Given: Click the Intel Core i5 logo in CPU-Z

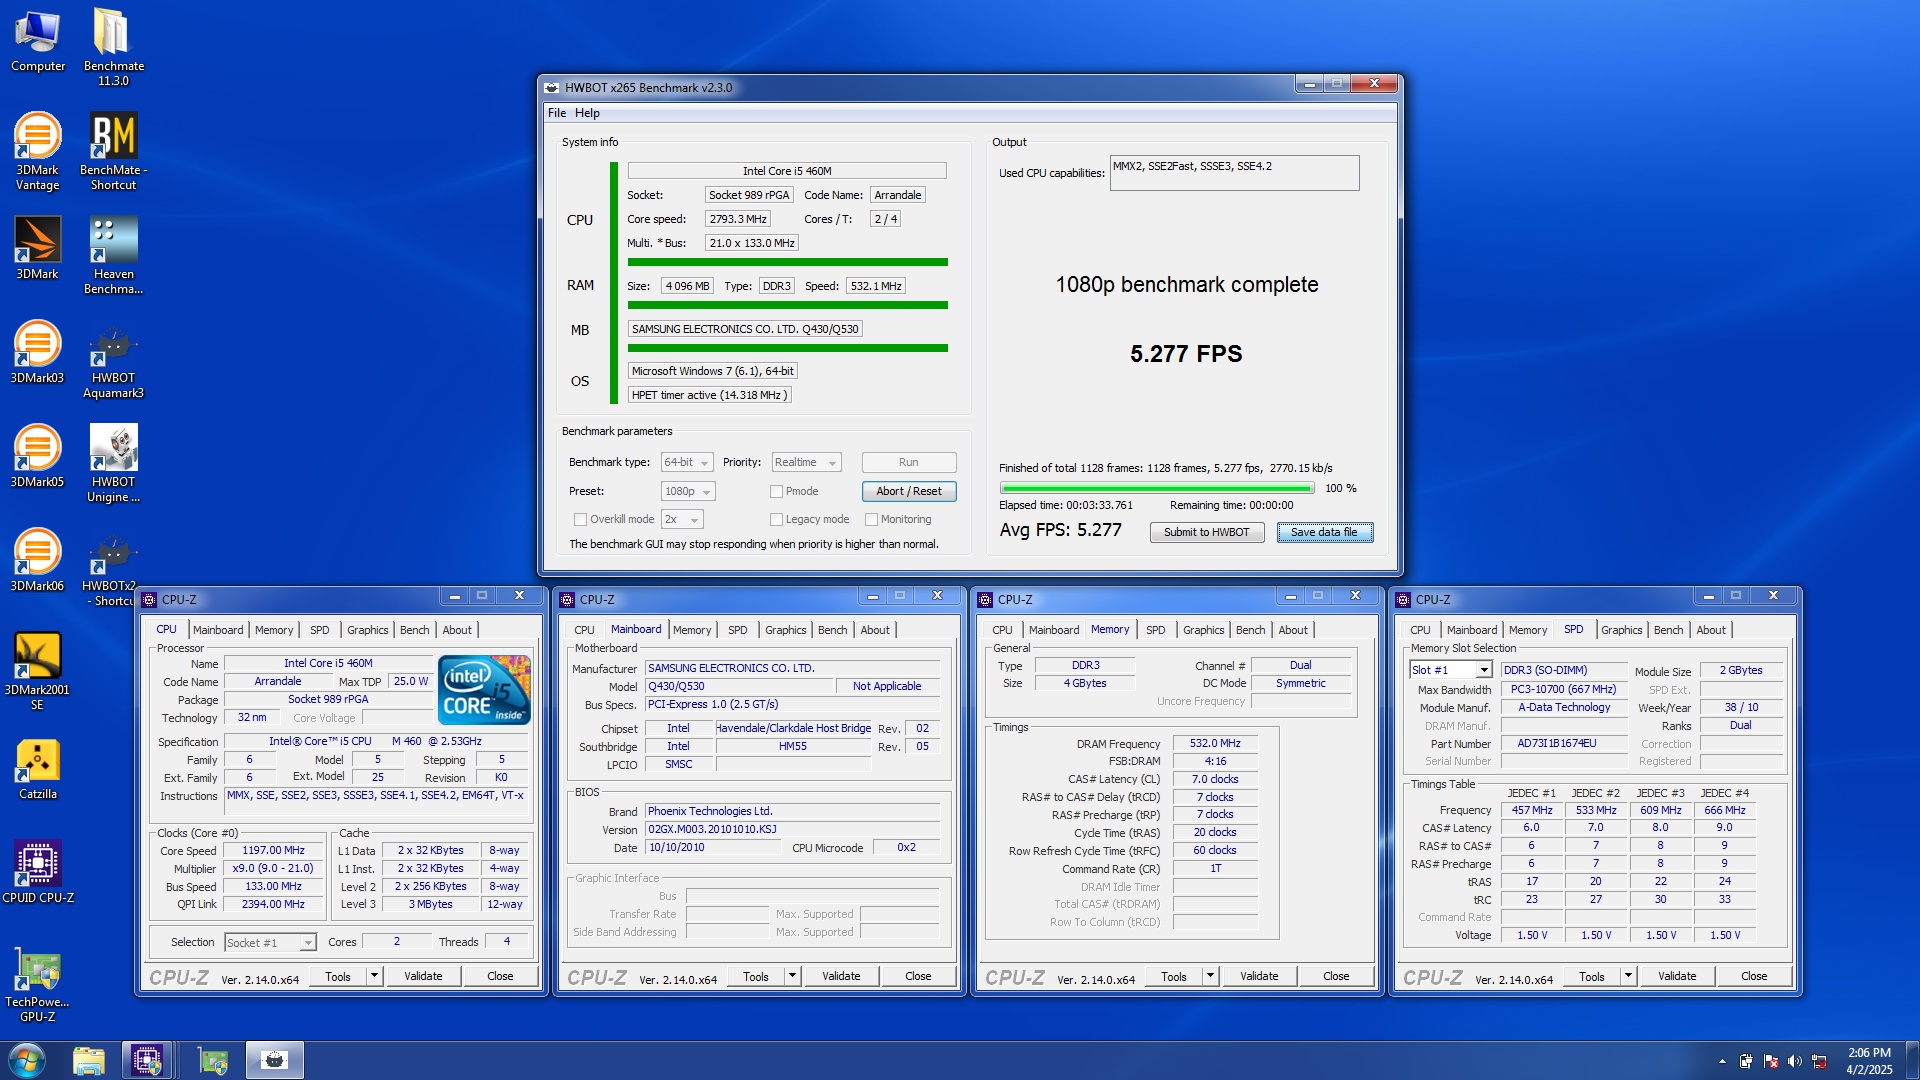Looking at the screenshot, I should tap(486, 689).
